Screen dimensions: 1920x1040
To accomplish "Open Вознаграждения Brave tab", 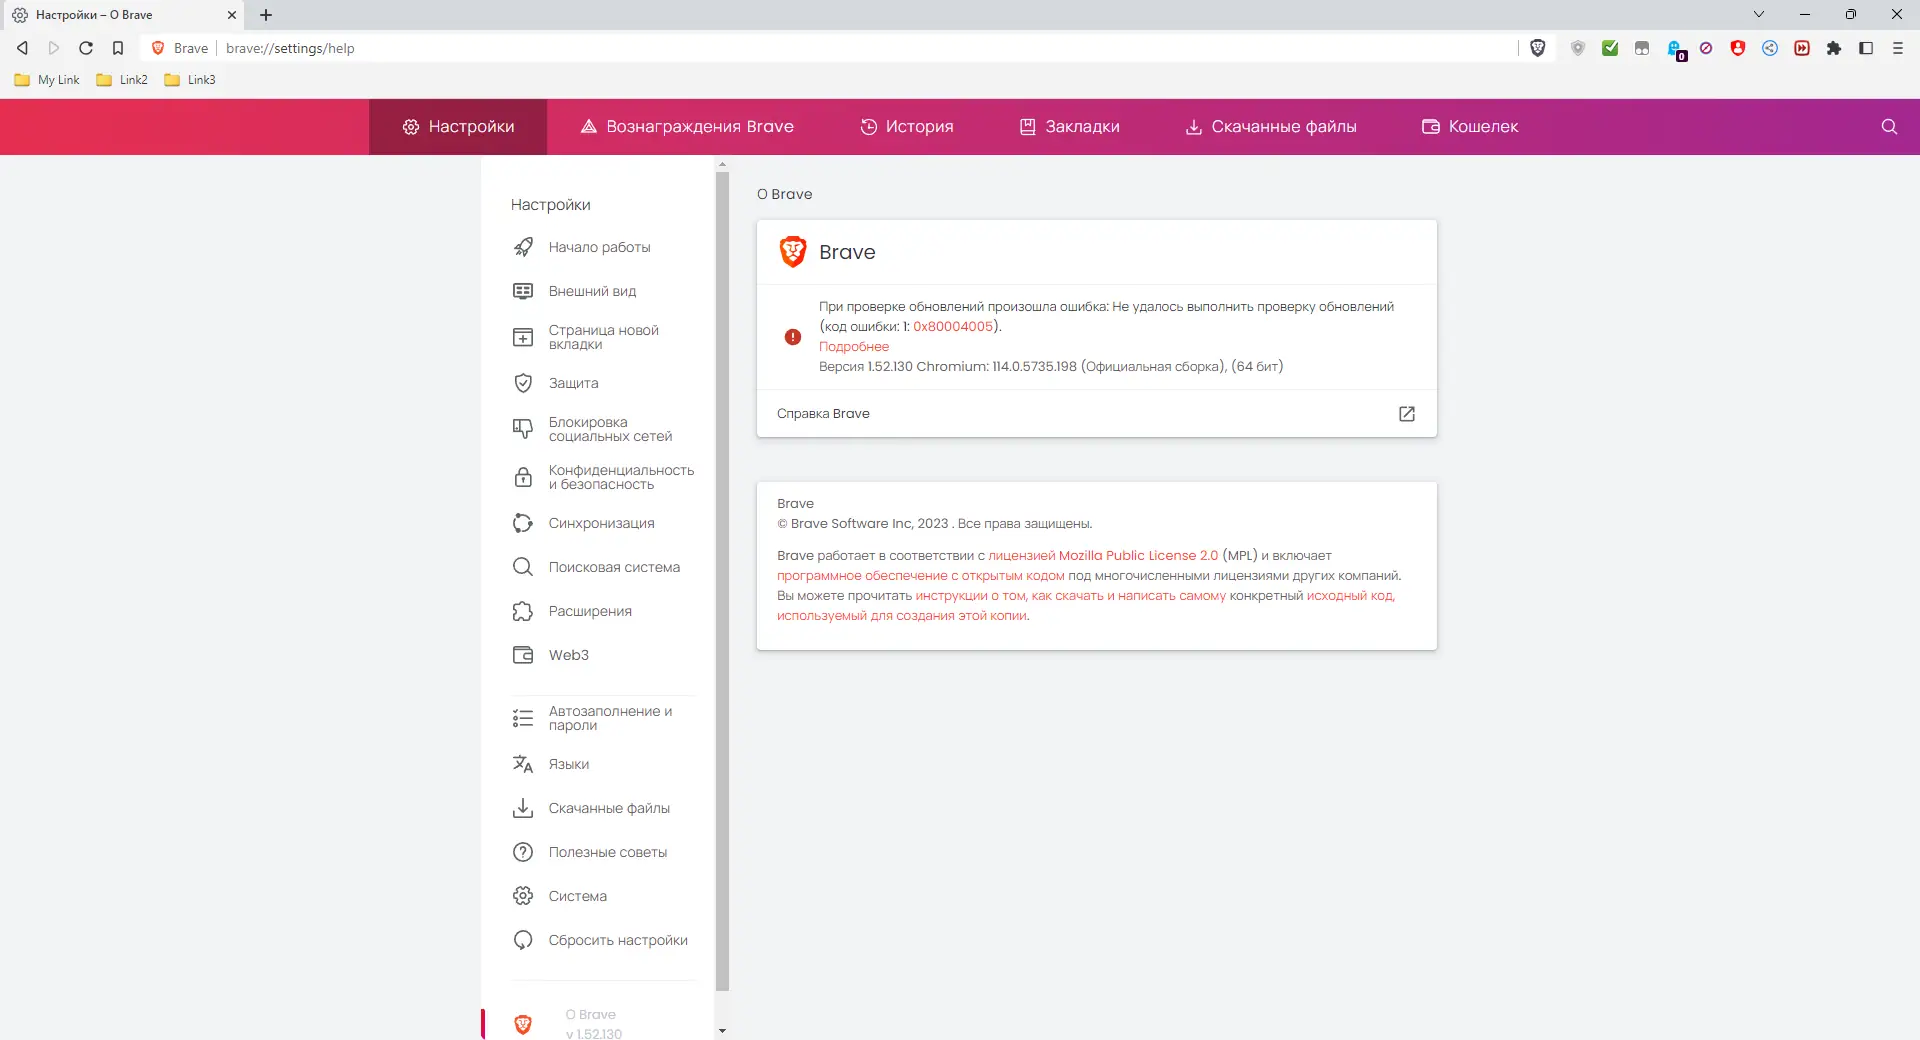I will tap(687, 127).
